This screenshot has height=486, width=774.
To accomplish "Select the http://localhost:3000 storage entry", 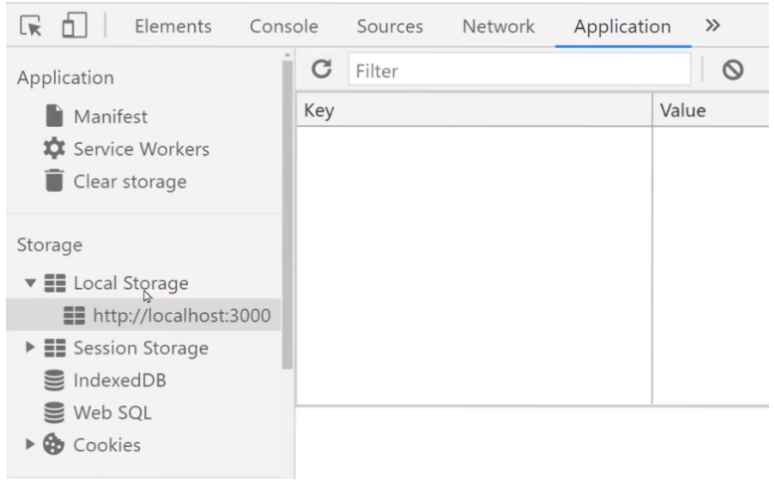I will [144, 315].
